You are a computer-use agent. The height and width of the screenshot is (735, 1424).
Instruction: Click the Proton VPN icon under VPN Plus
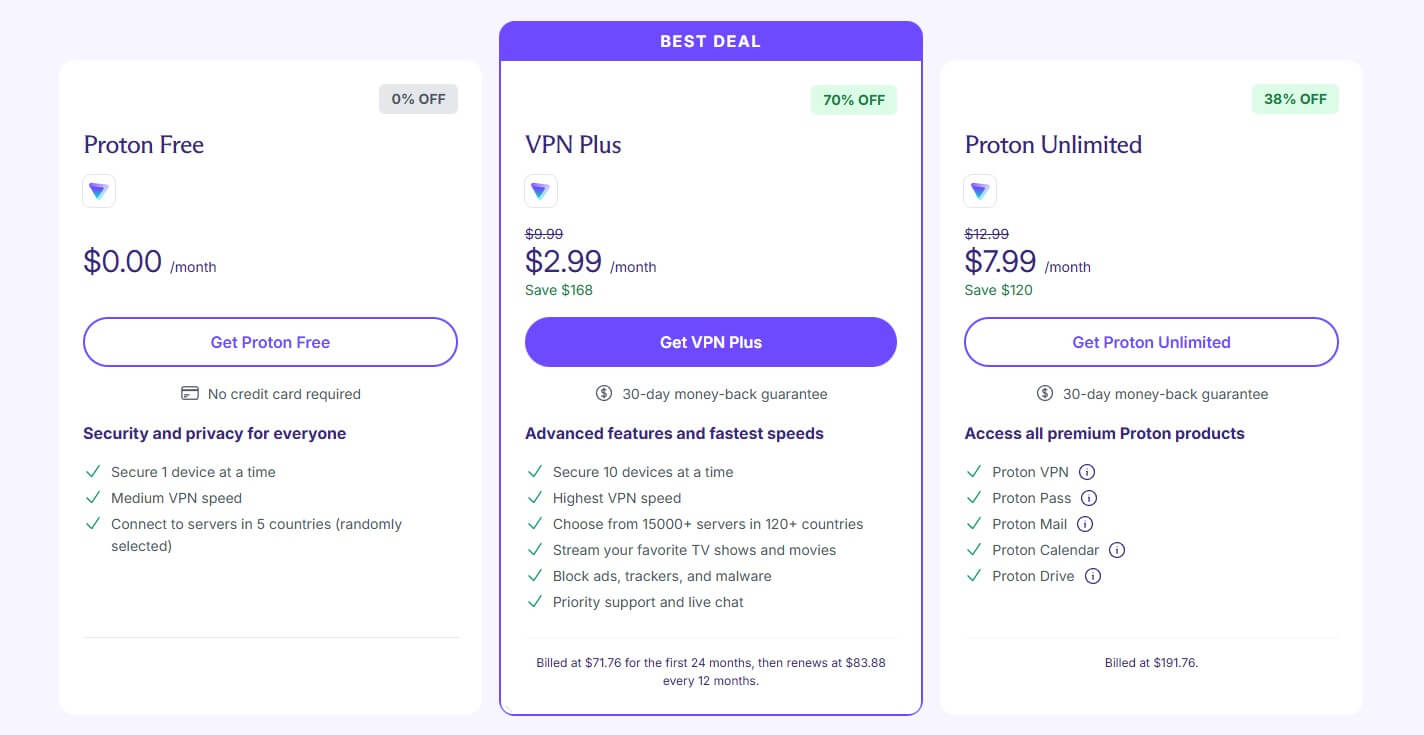pyautogui.click(x=541, y=190)
